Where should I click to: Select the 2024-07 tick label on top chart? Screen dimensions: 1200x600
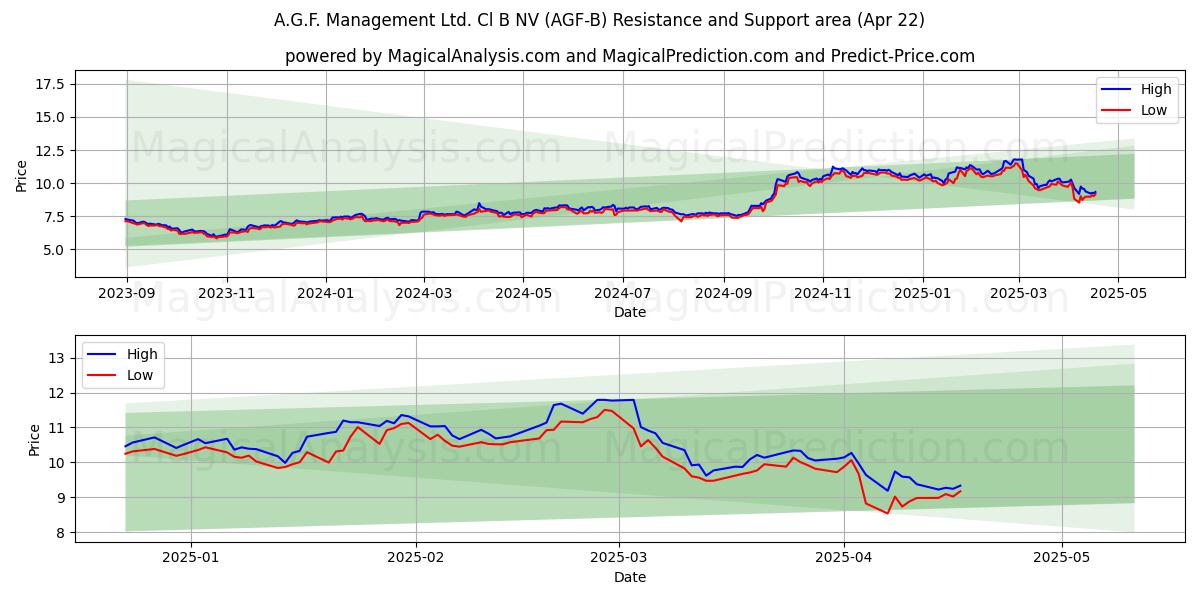click(623, 293)
